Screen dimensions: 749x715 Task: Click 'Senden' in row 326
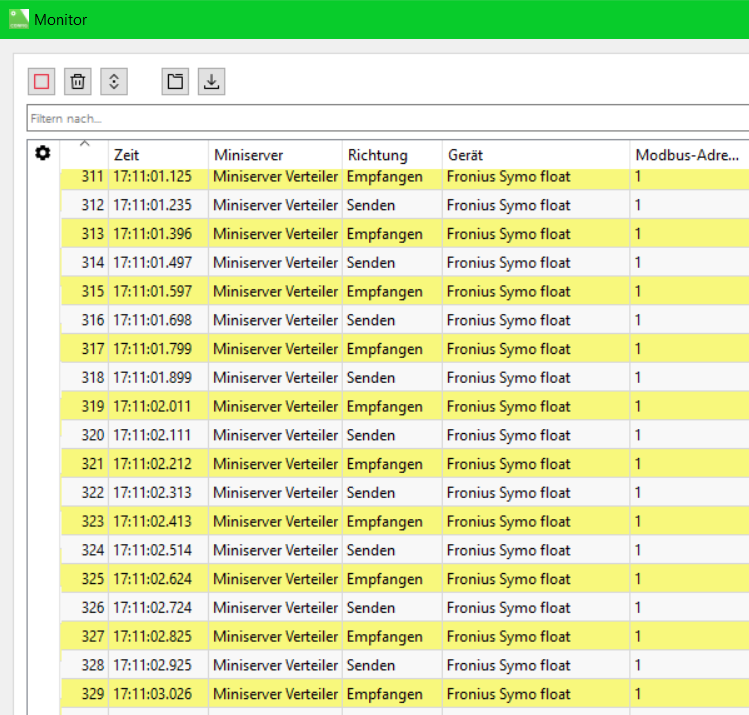(x=371, y=608)
